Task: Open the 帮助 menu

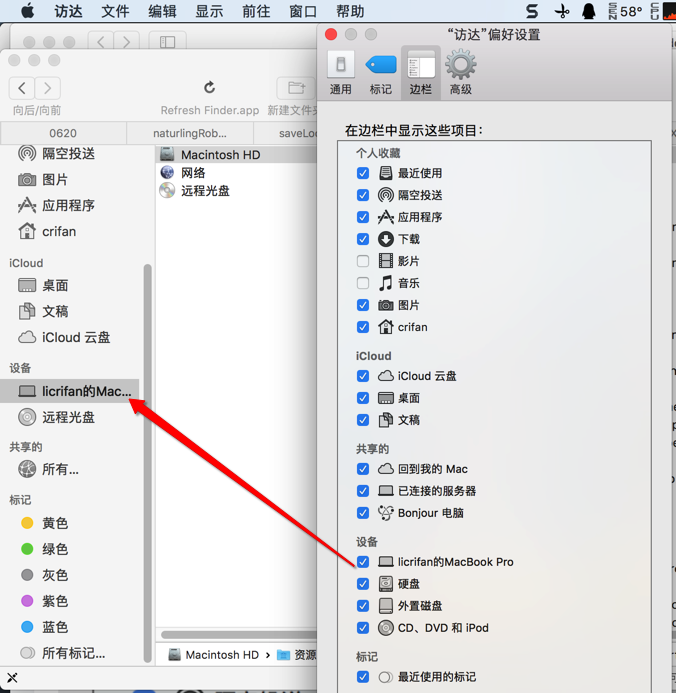Action: tap(350, 11)
